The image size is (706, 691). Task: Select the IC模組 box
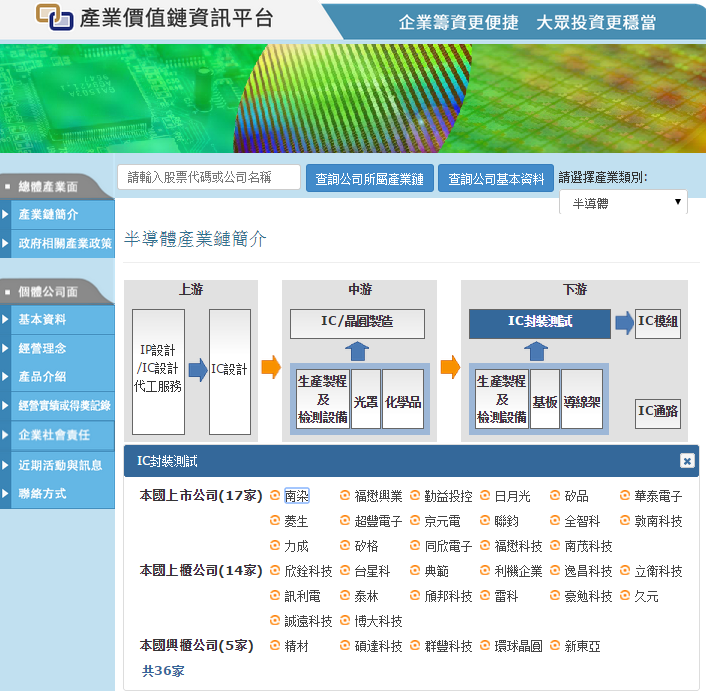pyautogui.click(x=658, y=324)
